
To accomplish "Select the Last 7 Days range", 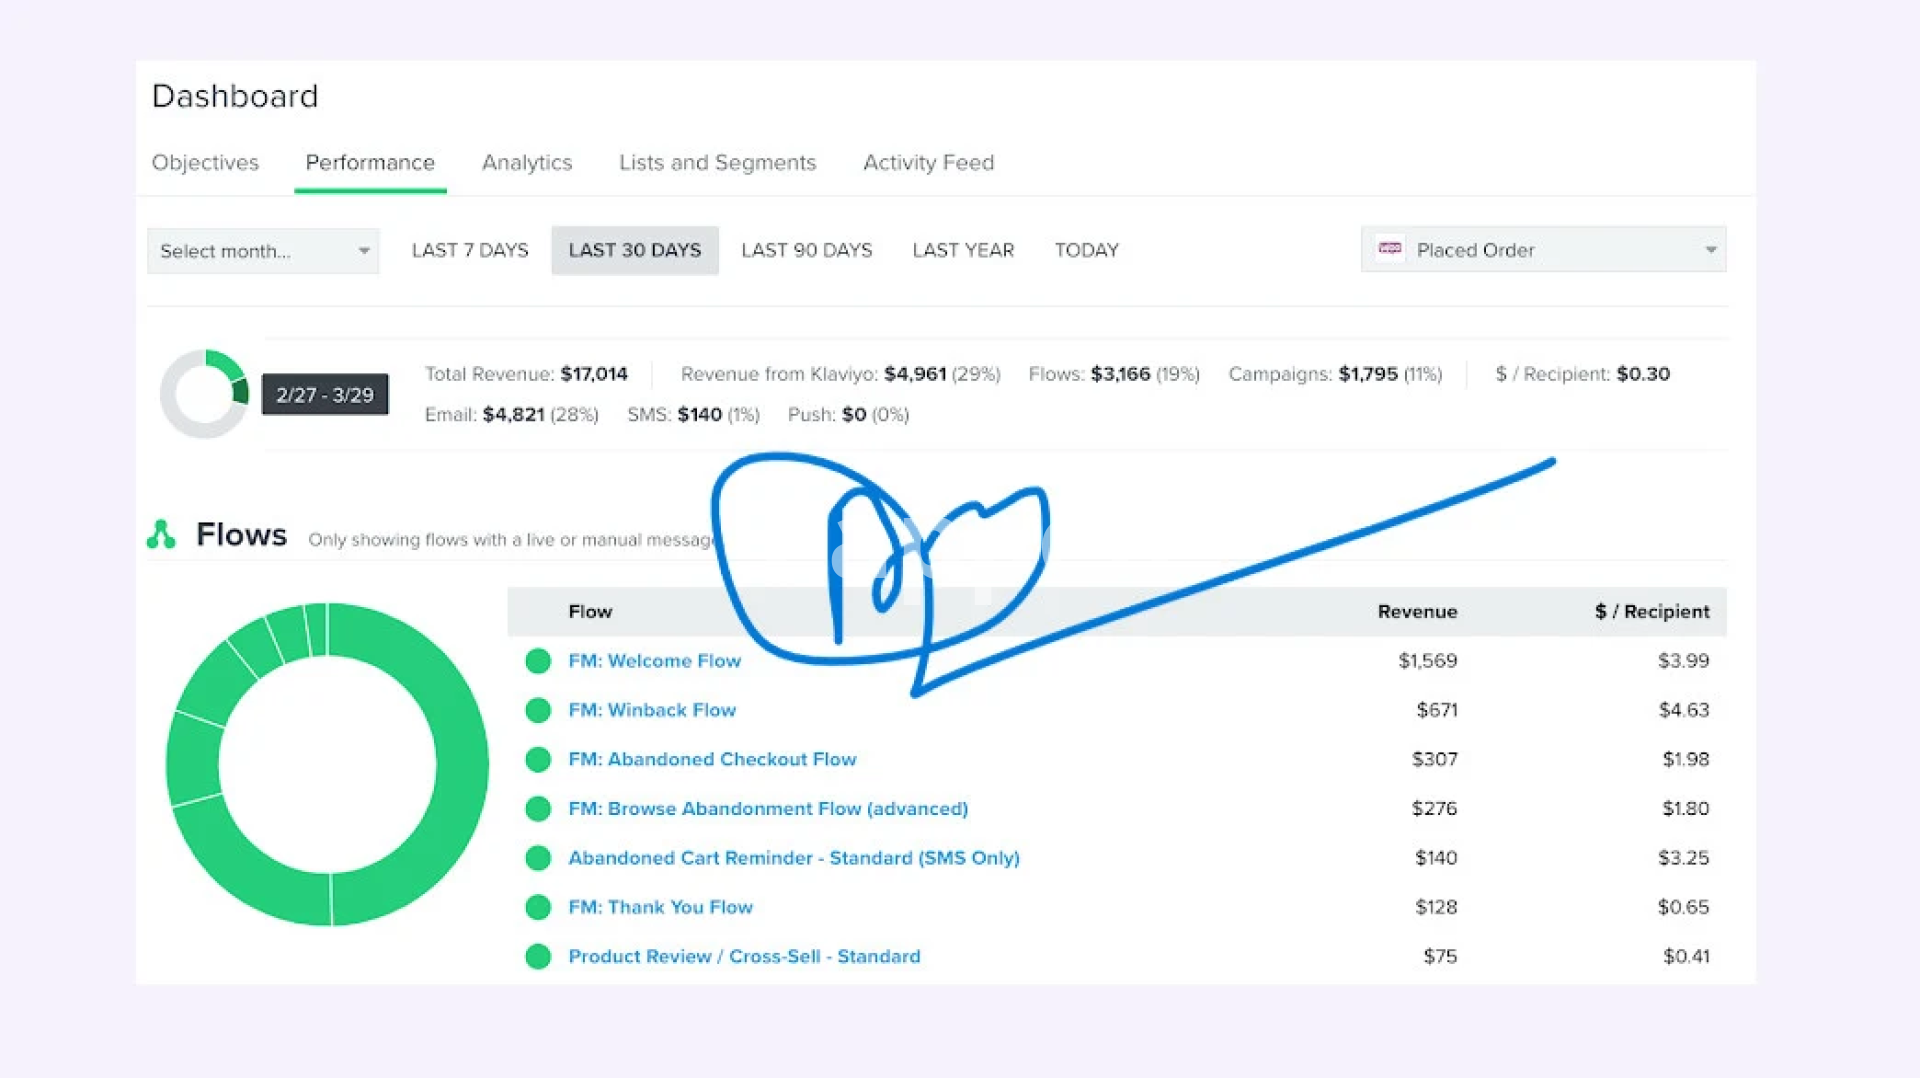I will (x=470, y=250).
